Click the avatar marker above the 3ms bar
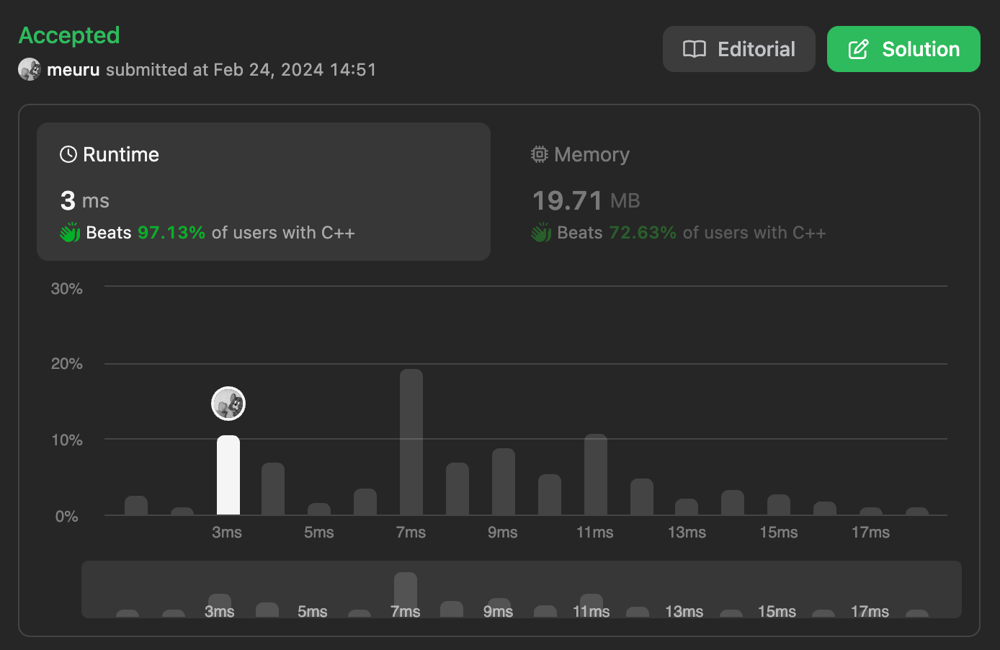Viewport: 1000px width, 650px height. [229, 404]
